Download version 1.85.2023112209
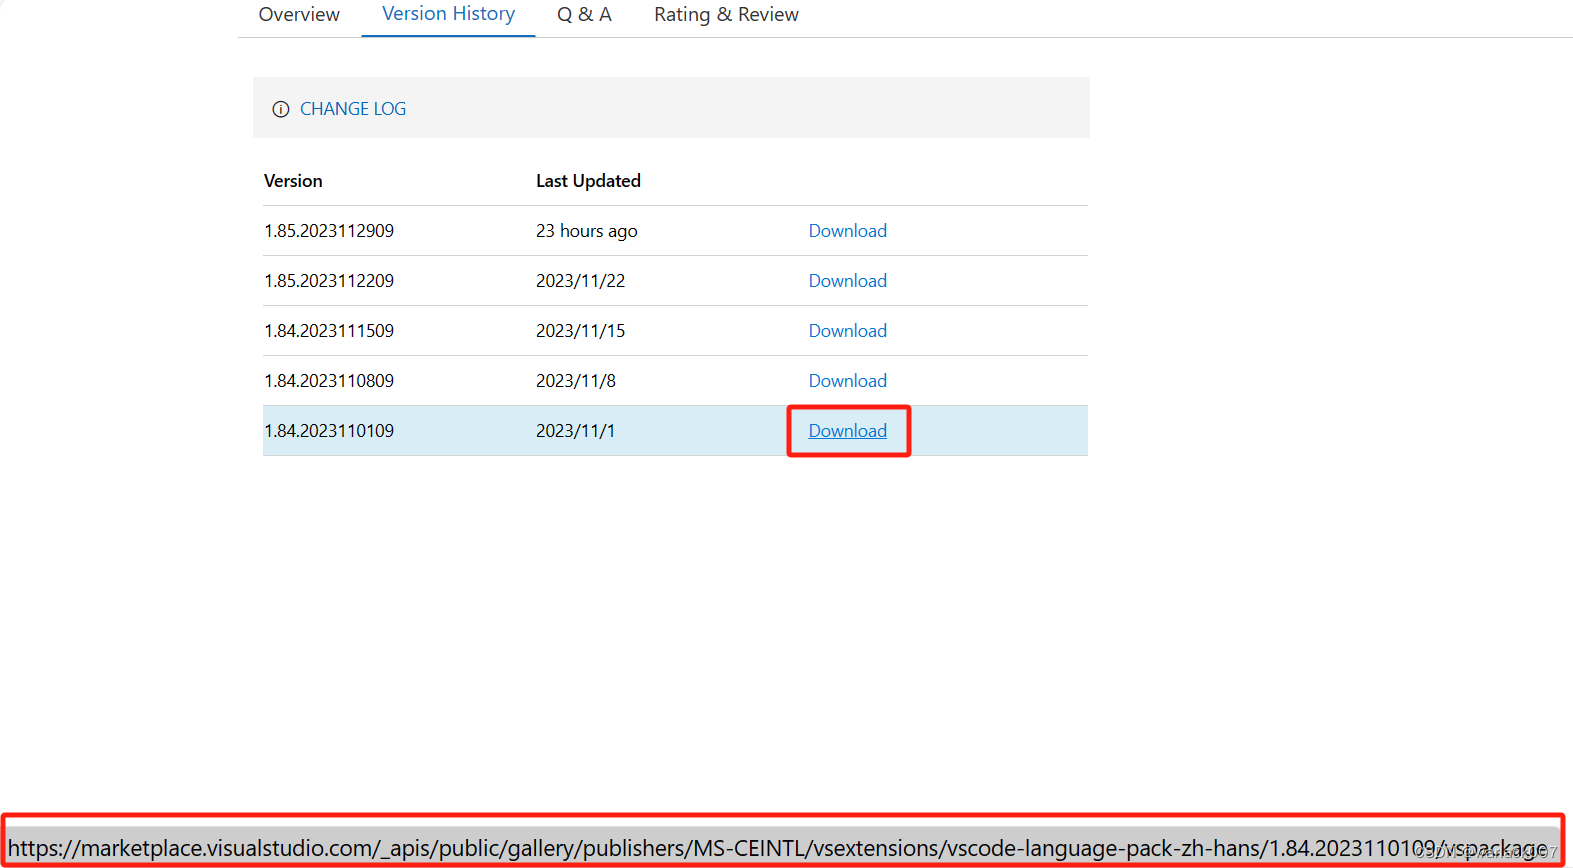1573x868 pixels. (847, 281)
